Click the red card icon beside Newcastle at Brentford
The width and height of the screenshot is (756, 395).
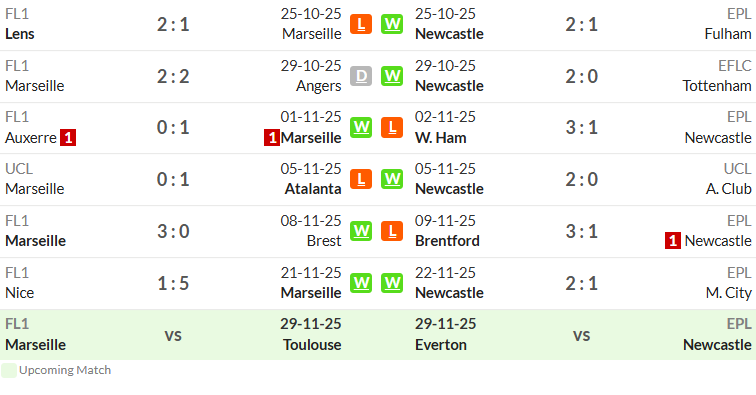pos(673,241)
